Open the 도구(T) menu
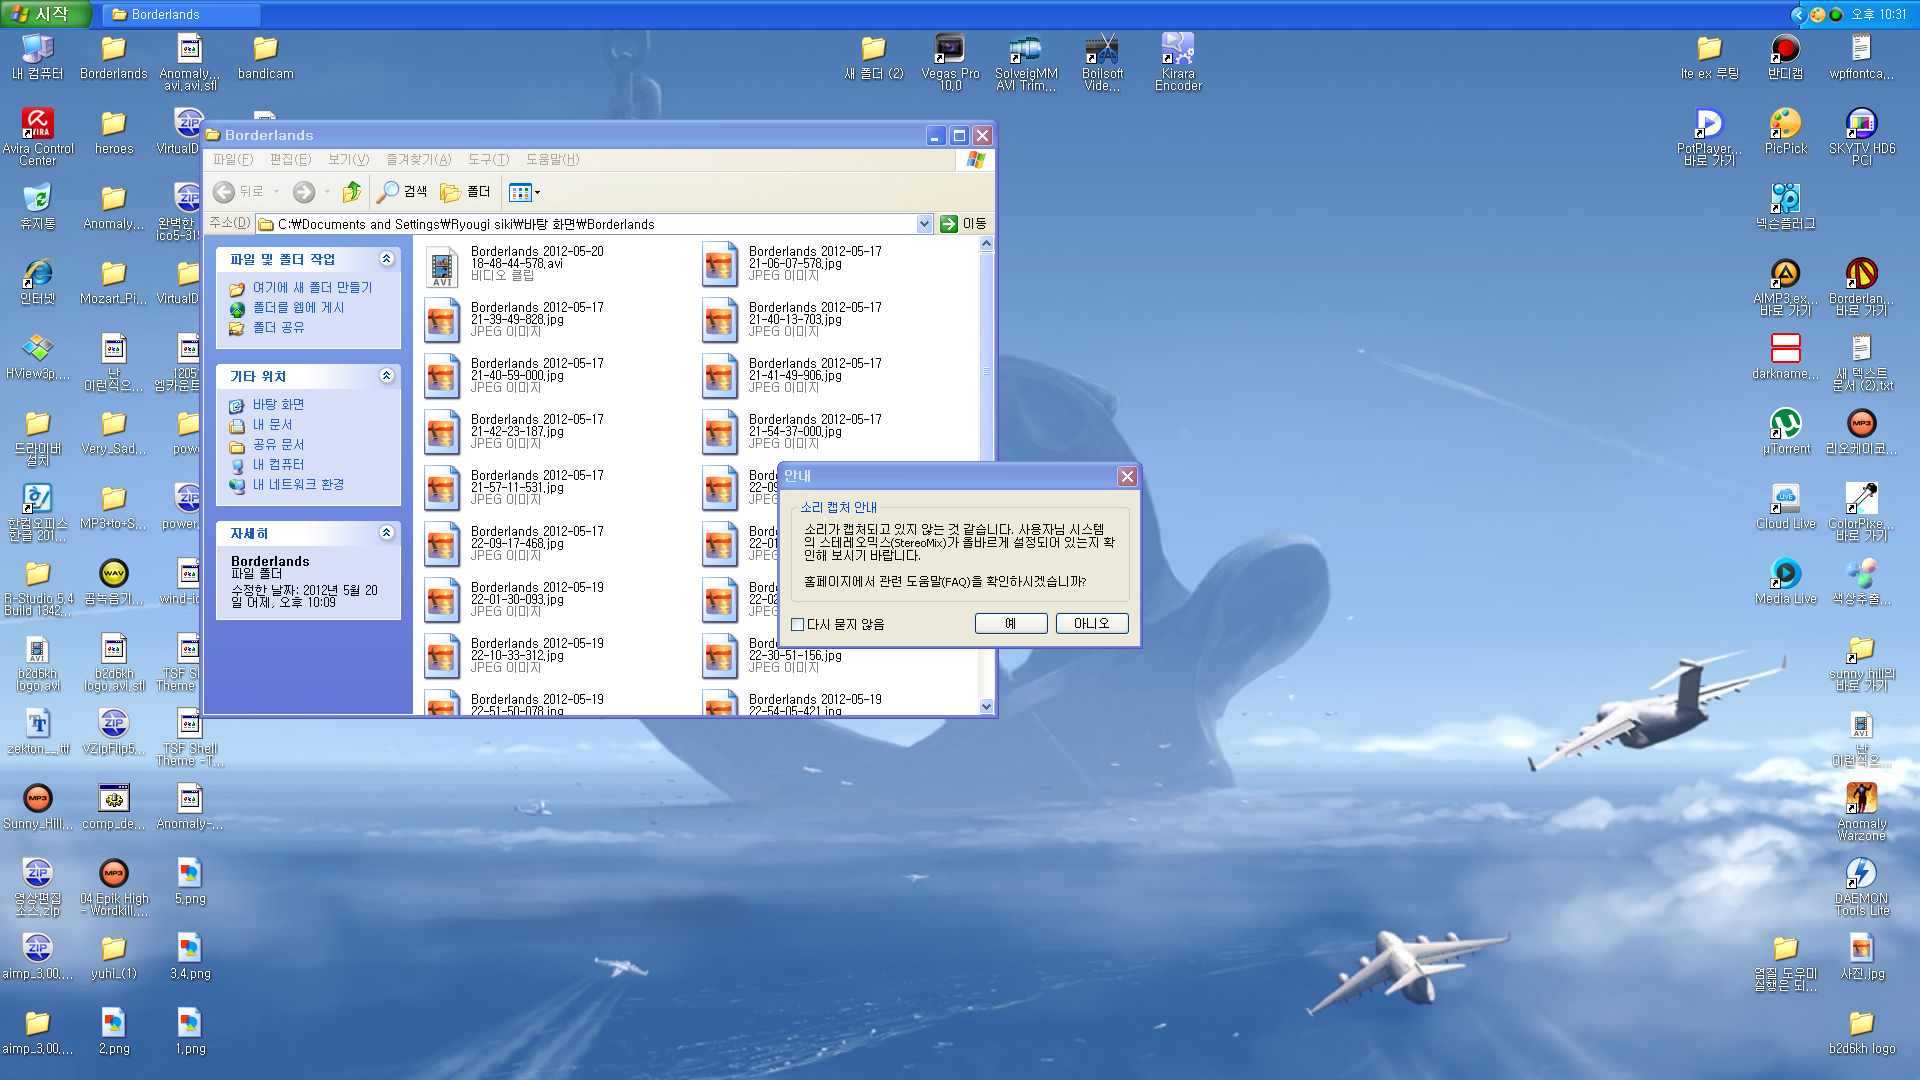 (488, 160)
